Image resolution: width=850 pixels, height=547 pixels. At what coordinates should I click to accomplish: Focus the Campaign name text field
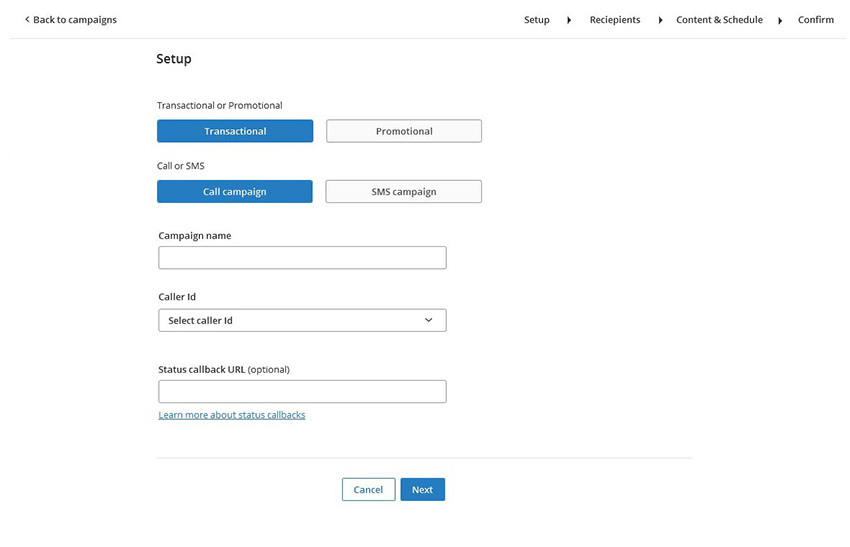tap(302, 258)
